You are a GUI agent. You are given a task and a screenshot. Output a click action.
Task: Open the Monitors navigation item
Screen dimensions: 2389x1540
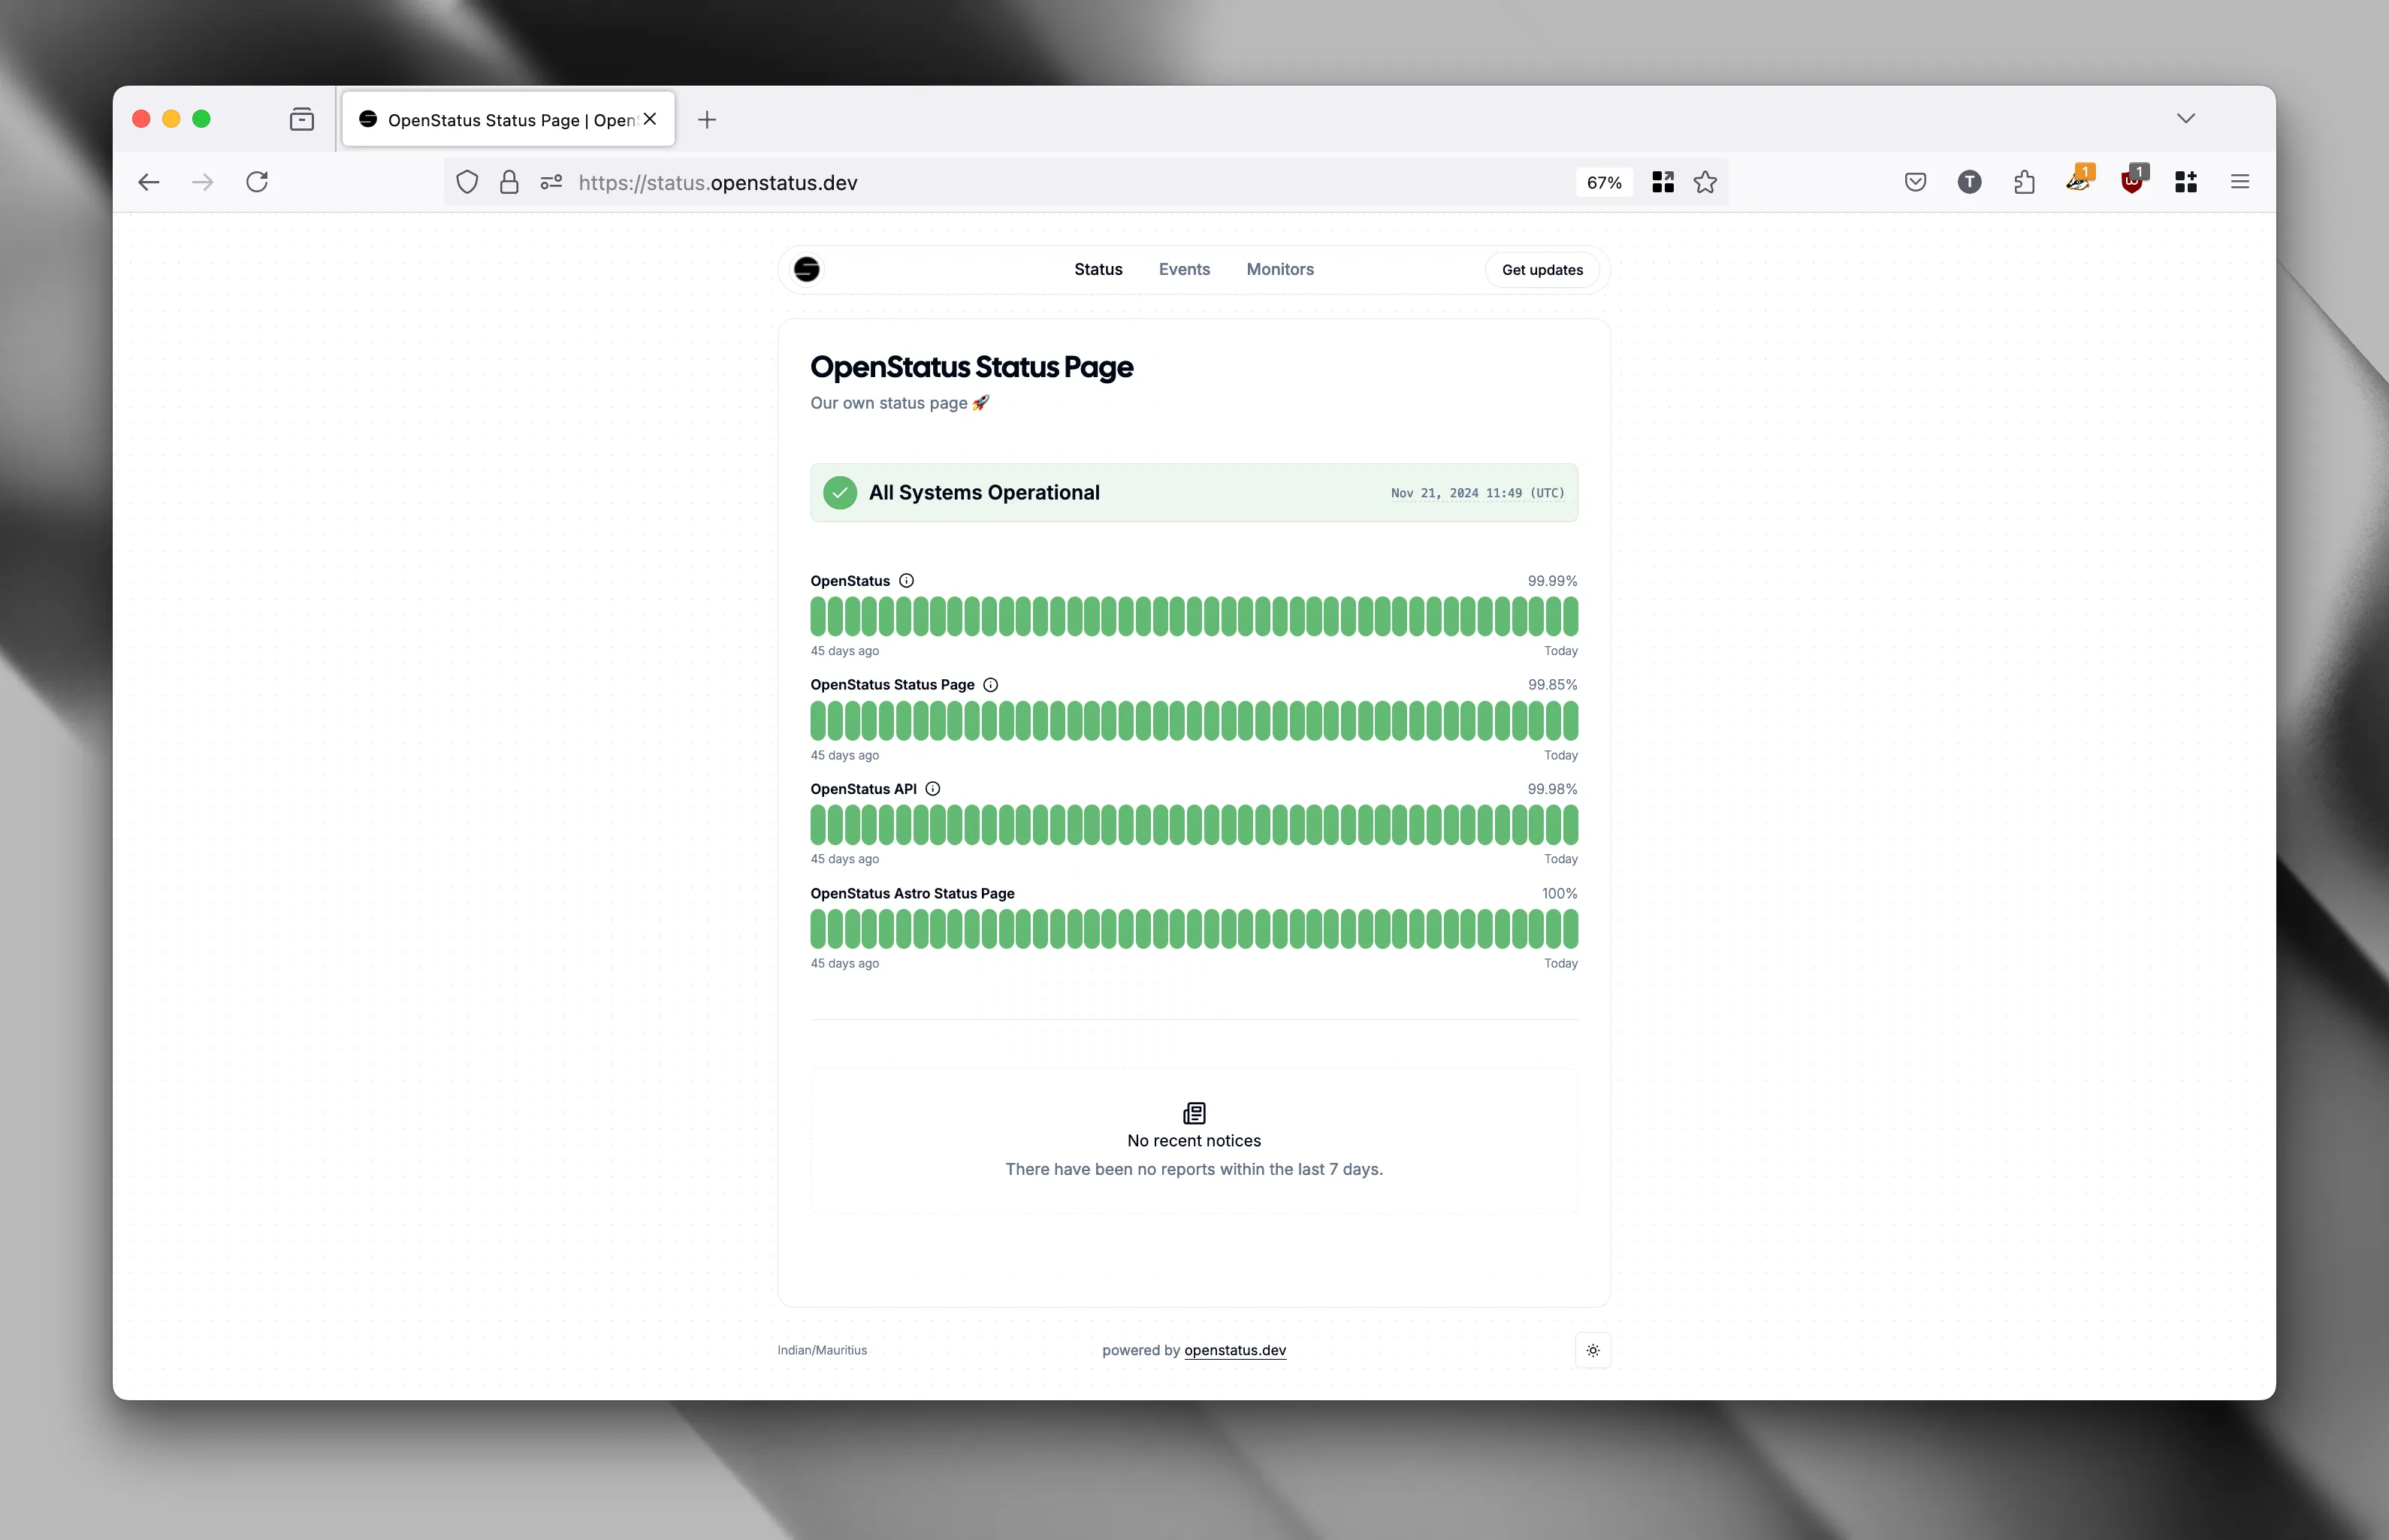pos(1280,269)
